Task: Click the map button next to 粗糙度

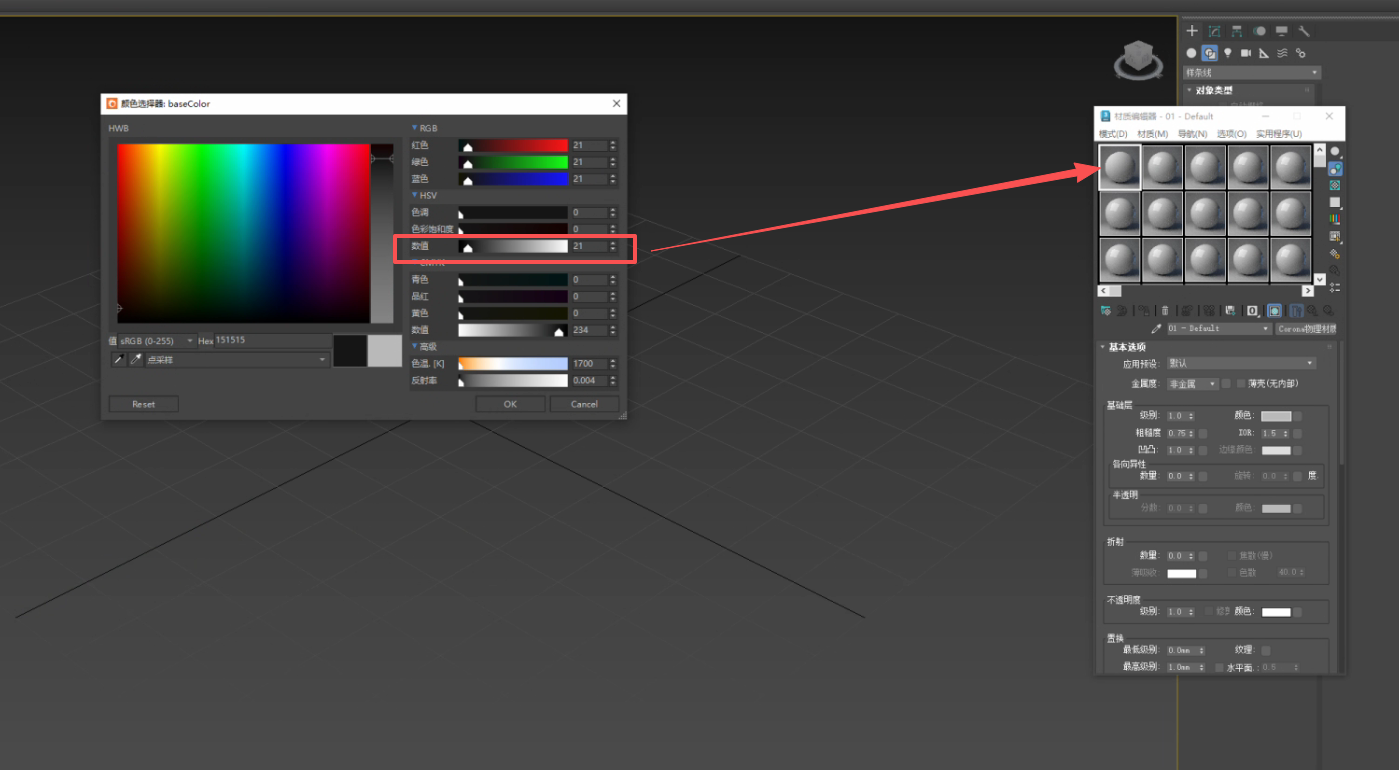Action: click(x=1203, y=433)
